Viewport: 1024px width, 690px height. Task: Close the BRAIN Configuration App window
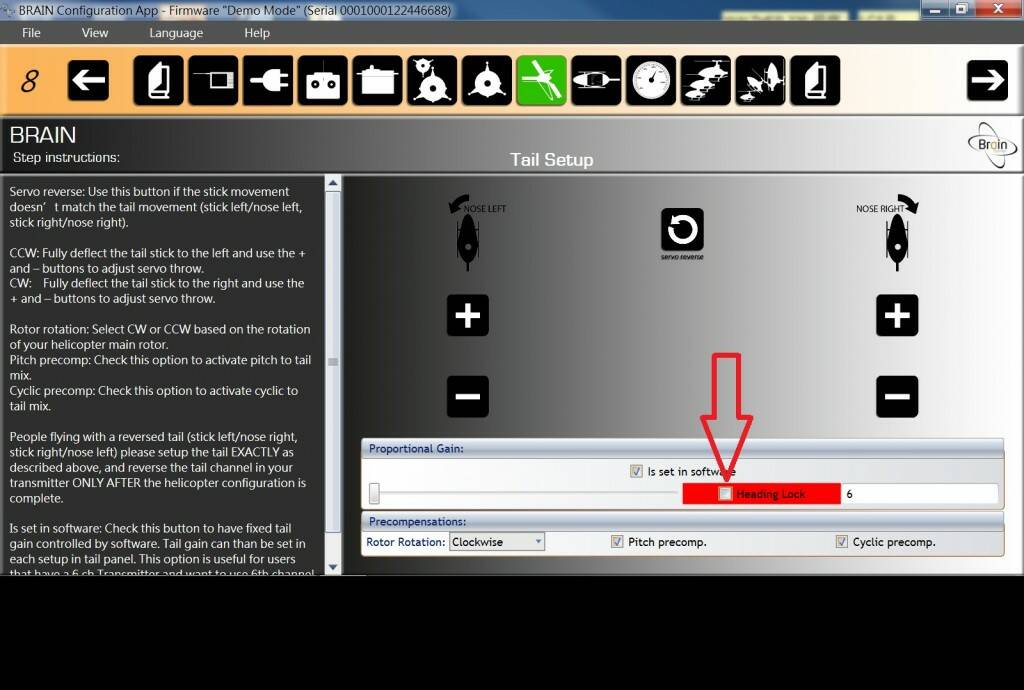tap(999, 9)
